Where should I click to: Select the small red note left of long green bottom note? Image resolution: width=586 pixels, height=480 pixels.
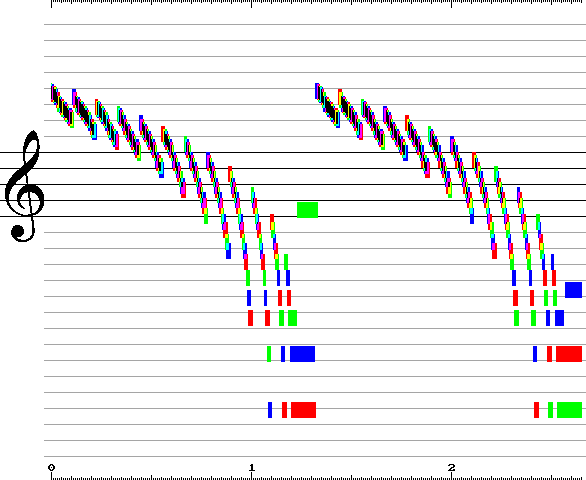(536, 410)
